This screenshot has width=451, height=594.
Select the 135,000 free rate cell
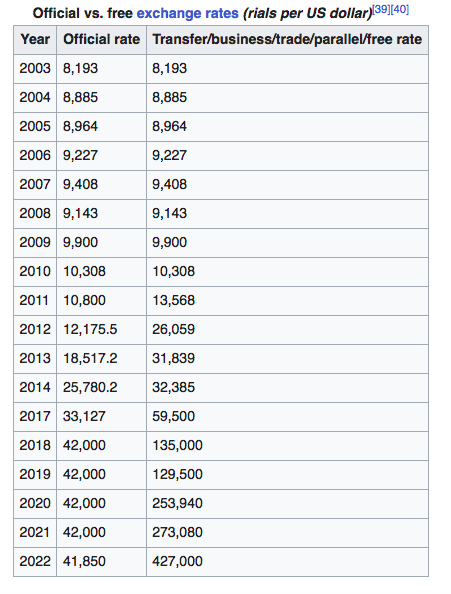(287, 446)
